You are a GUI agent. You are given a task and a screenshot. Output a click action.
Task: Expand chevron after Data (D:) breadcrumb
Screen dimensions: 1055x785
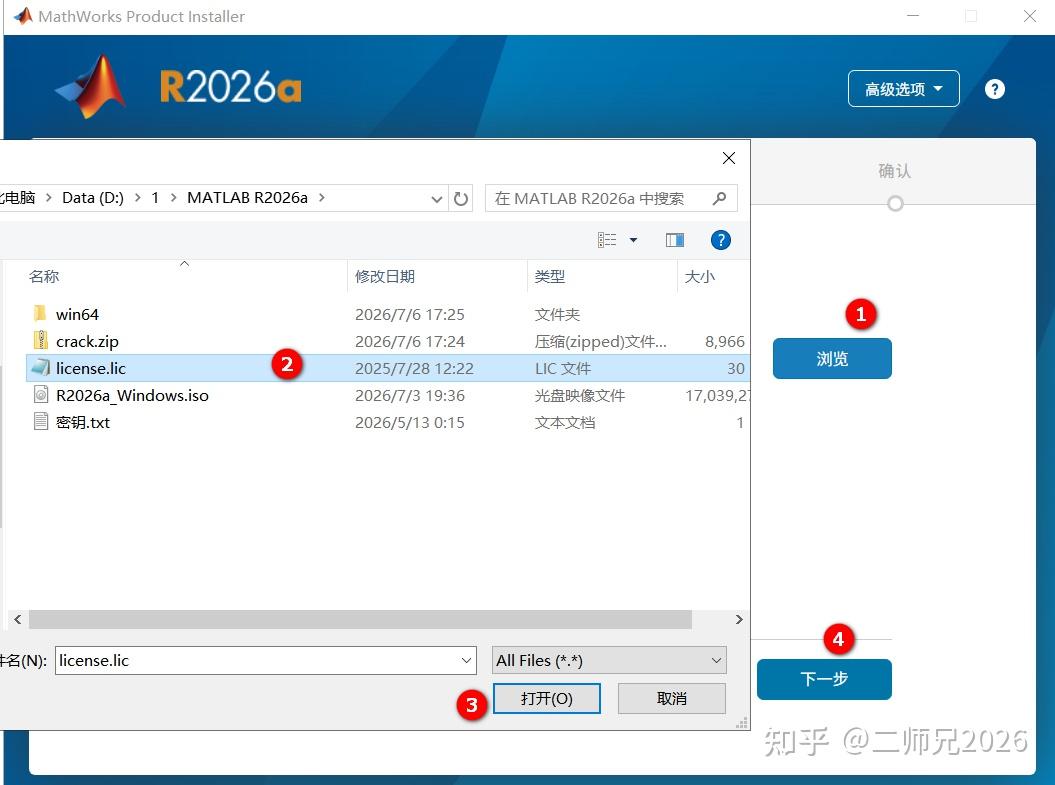click(x=137, y=198)
